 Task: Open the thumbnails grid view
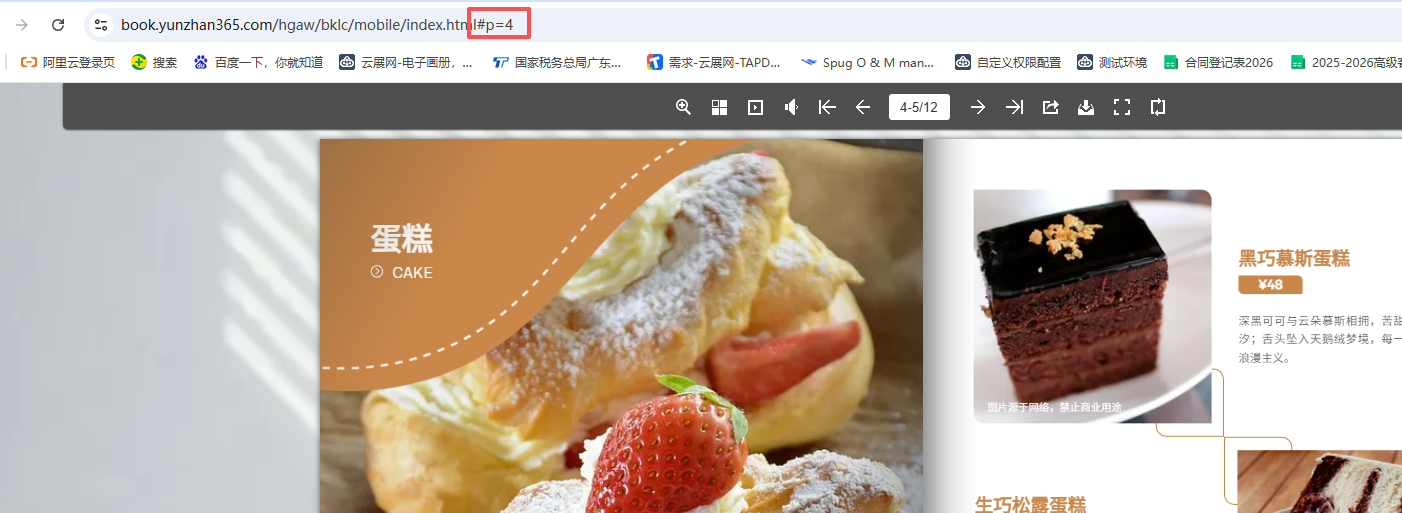719,107
